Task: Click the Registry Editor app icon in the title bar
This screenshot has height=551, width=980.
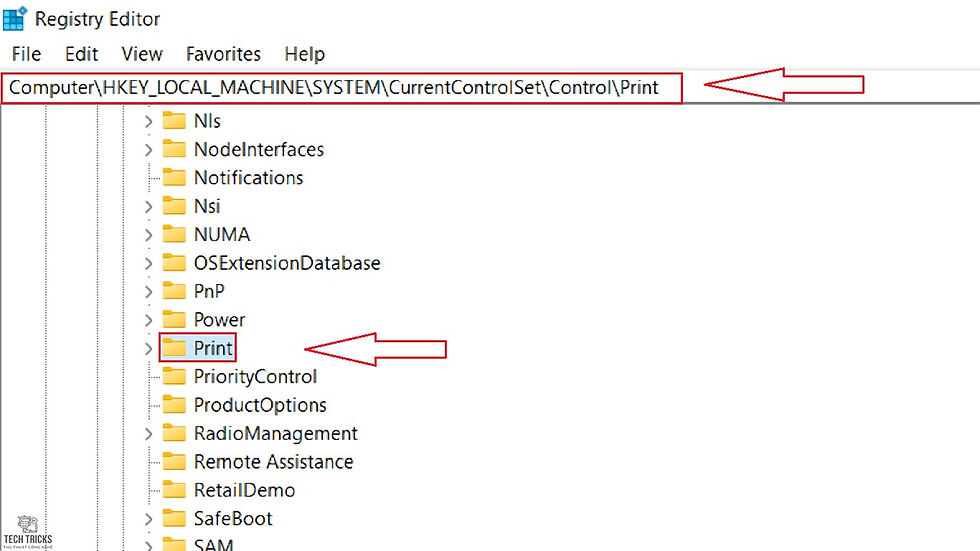Action: [x=15, y=19]
